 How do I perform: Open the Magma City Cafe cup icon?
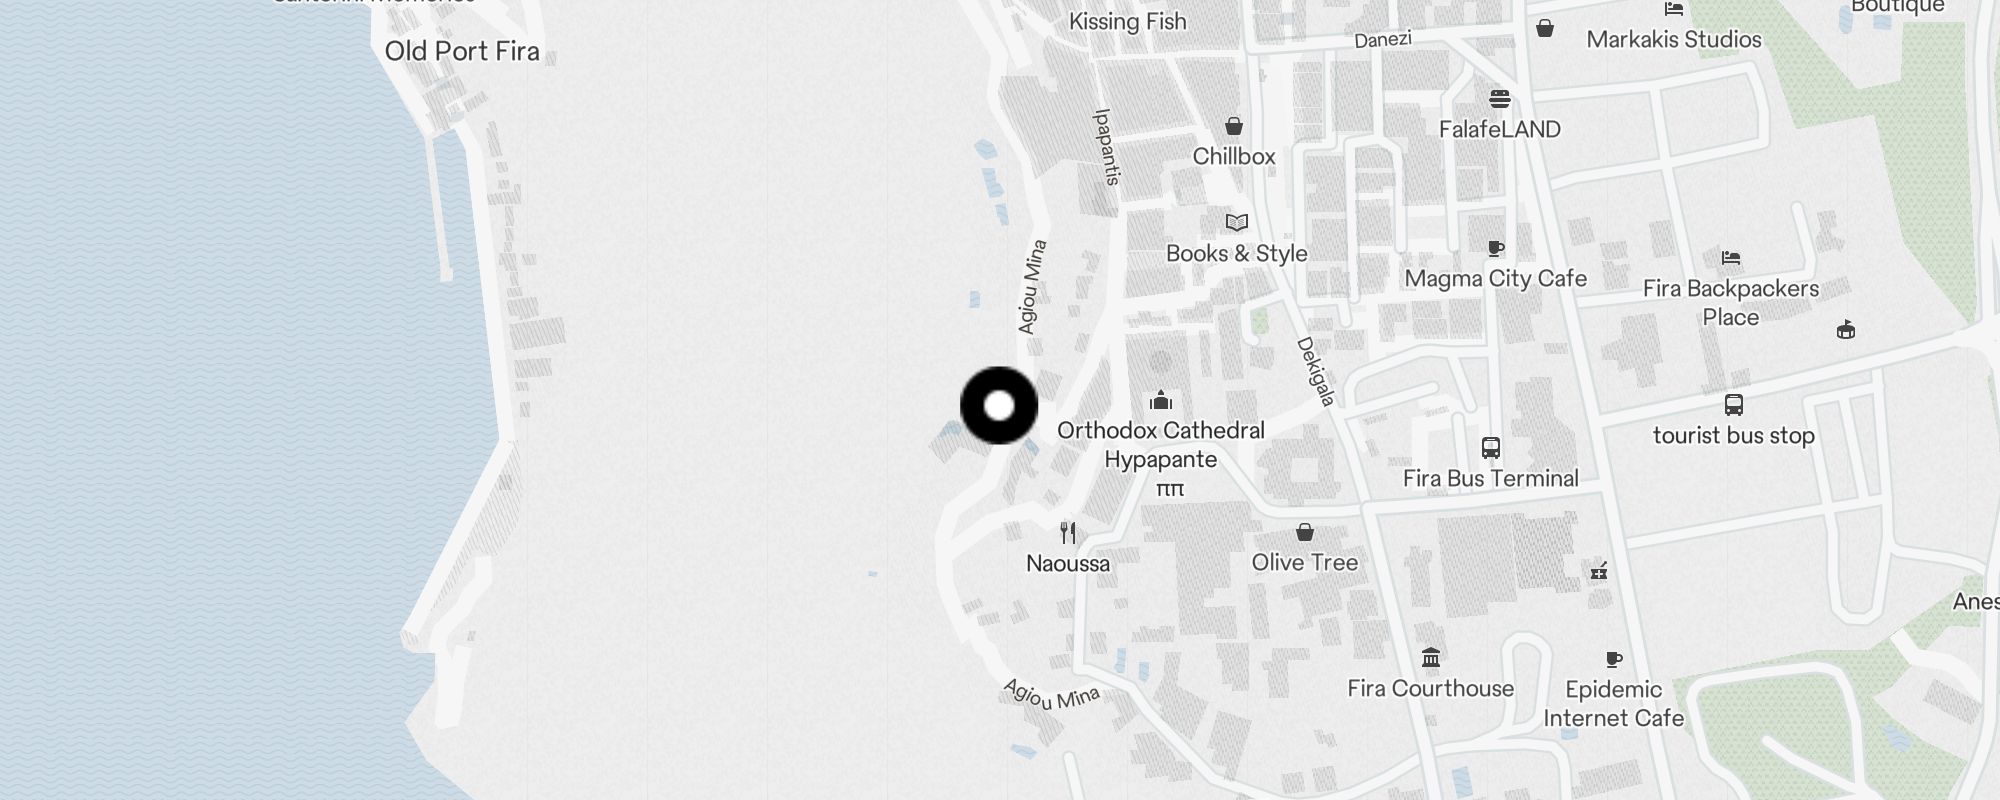coord(1496,248)
